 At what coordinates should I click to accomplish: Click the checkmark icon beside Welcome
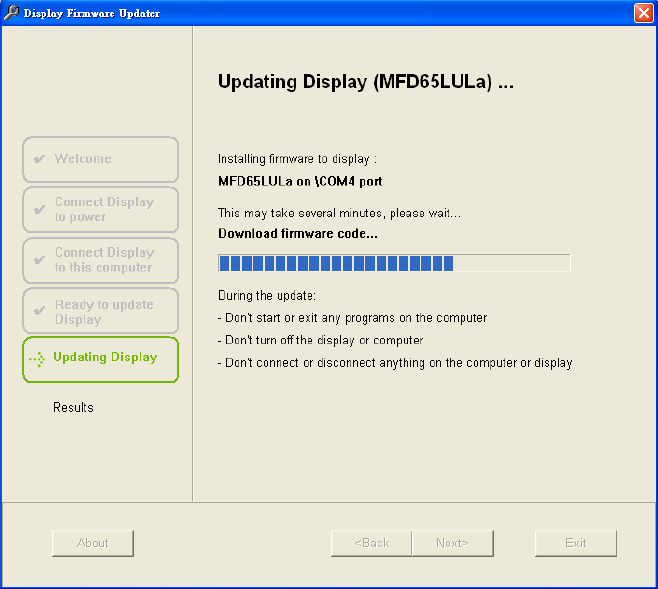tap(39, 159)
